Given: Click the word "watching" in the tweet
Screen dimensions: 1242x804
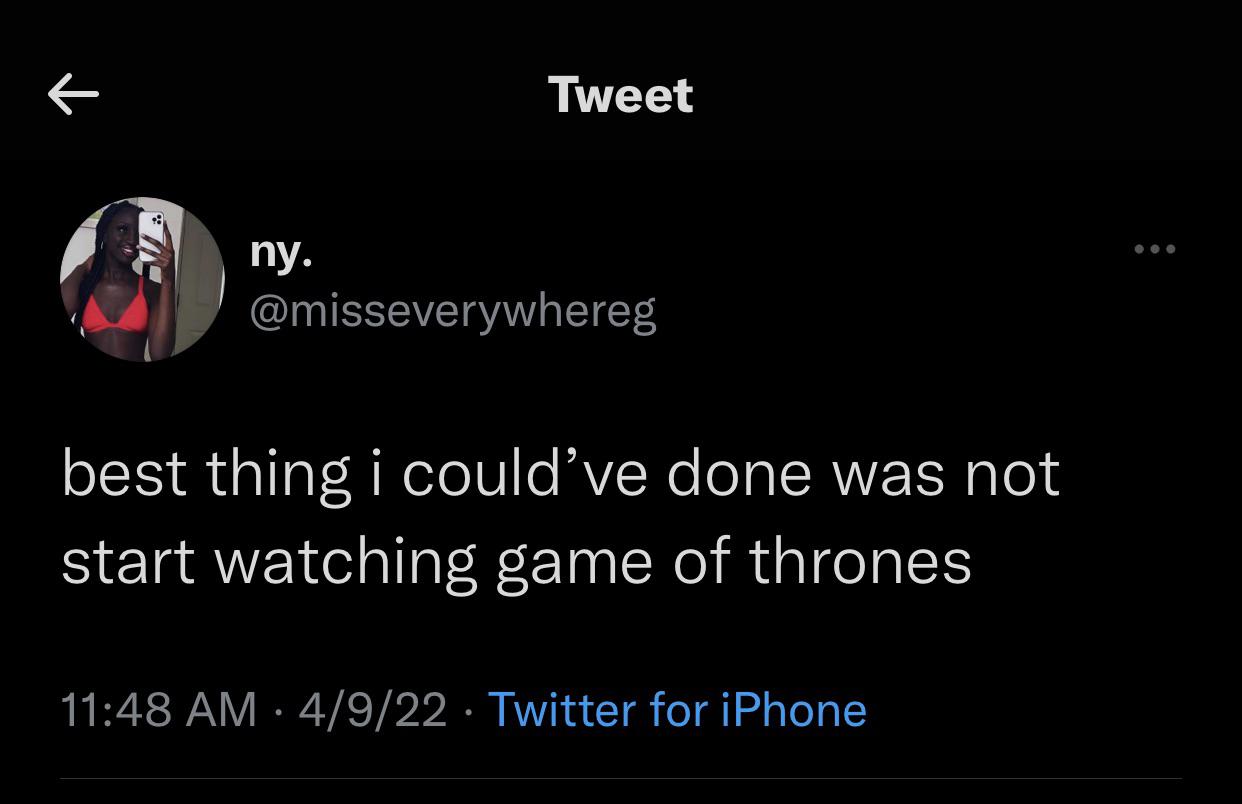Looking at the screenshot, I should click(x=346, y=562).
